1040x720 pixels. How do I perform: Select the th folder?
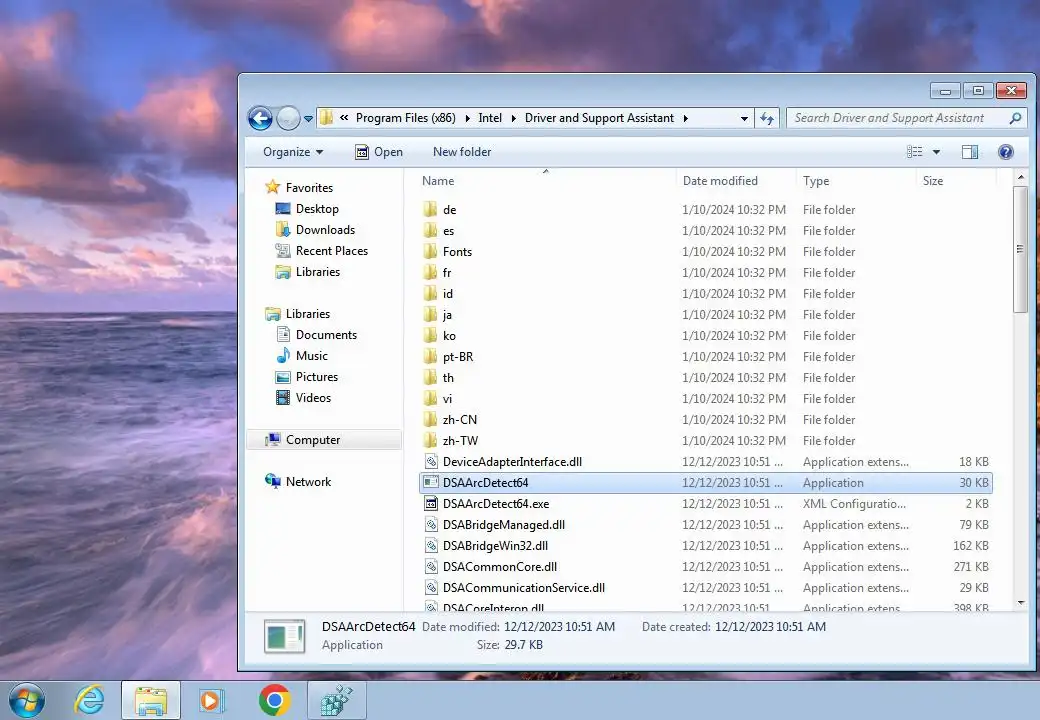point(706,378)
